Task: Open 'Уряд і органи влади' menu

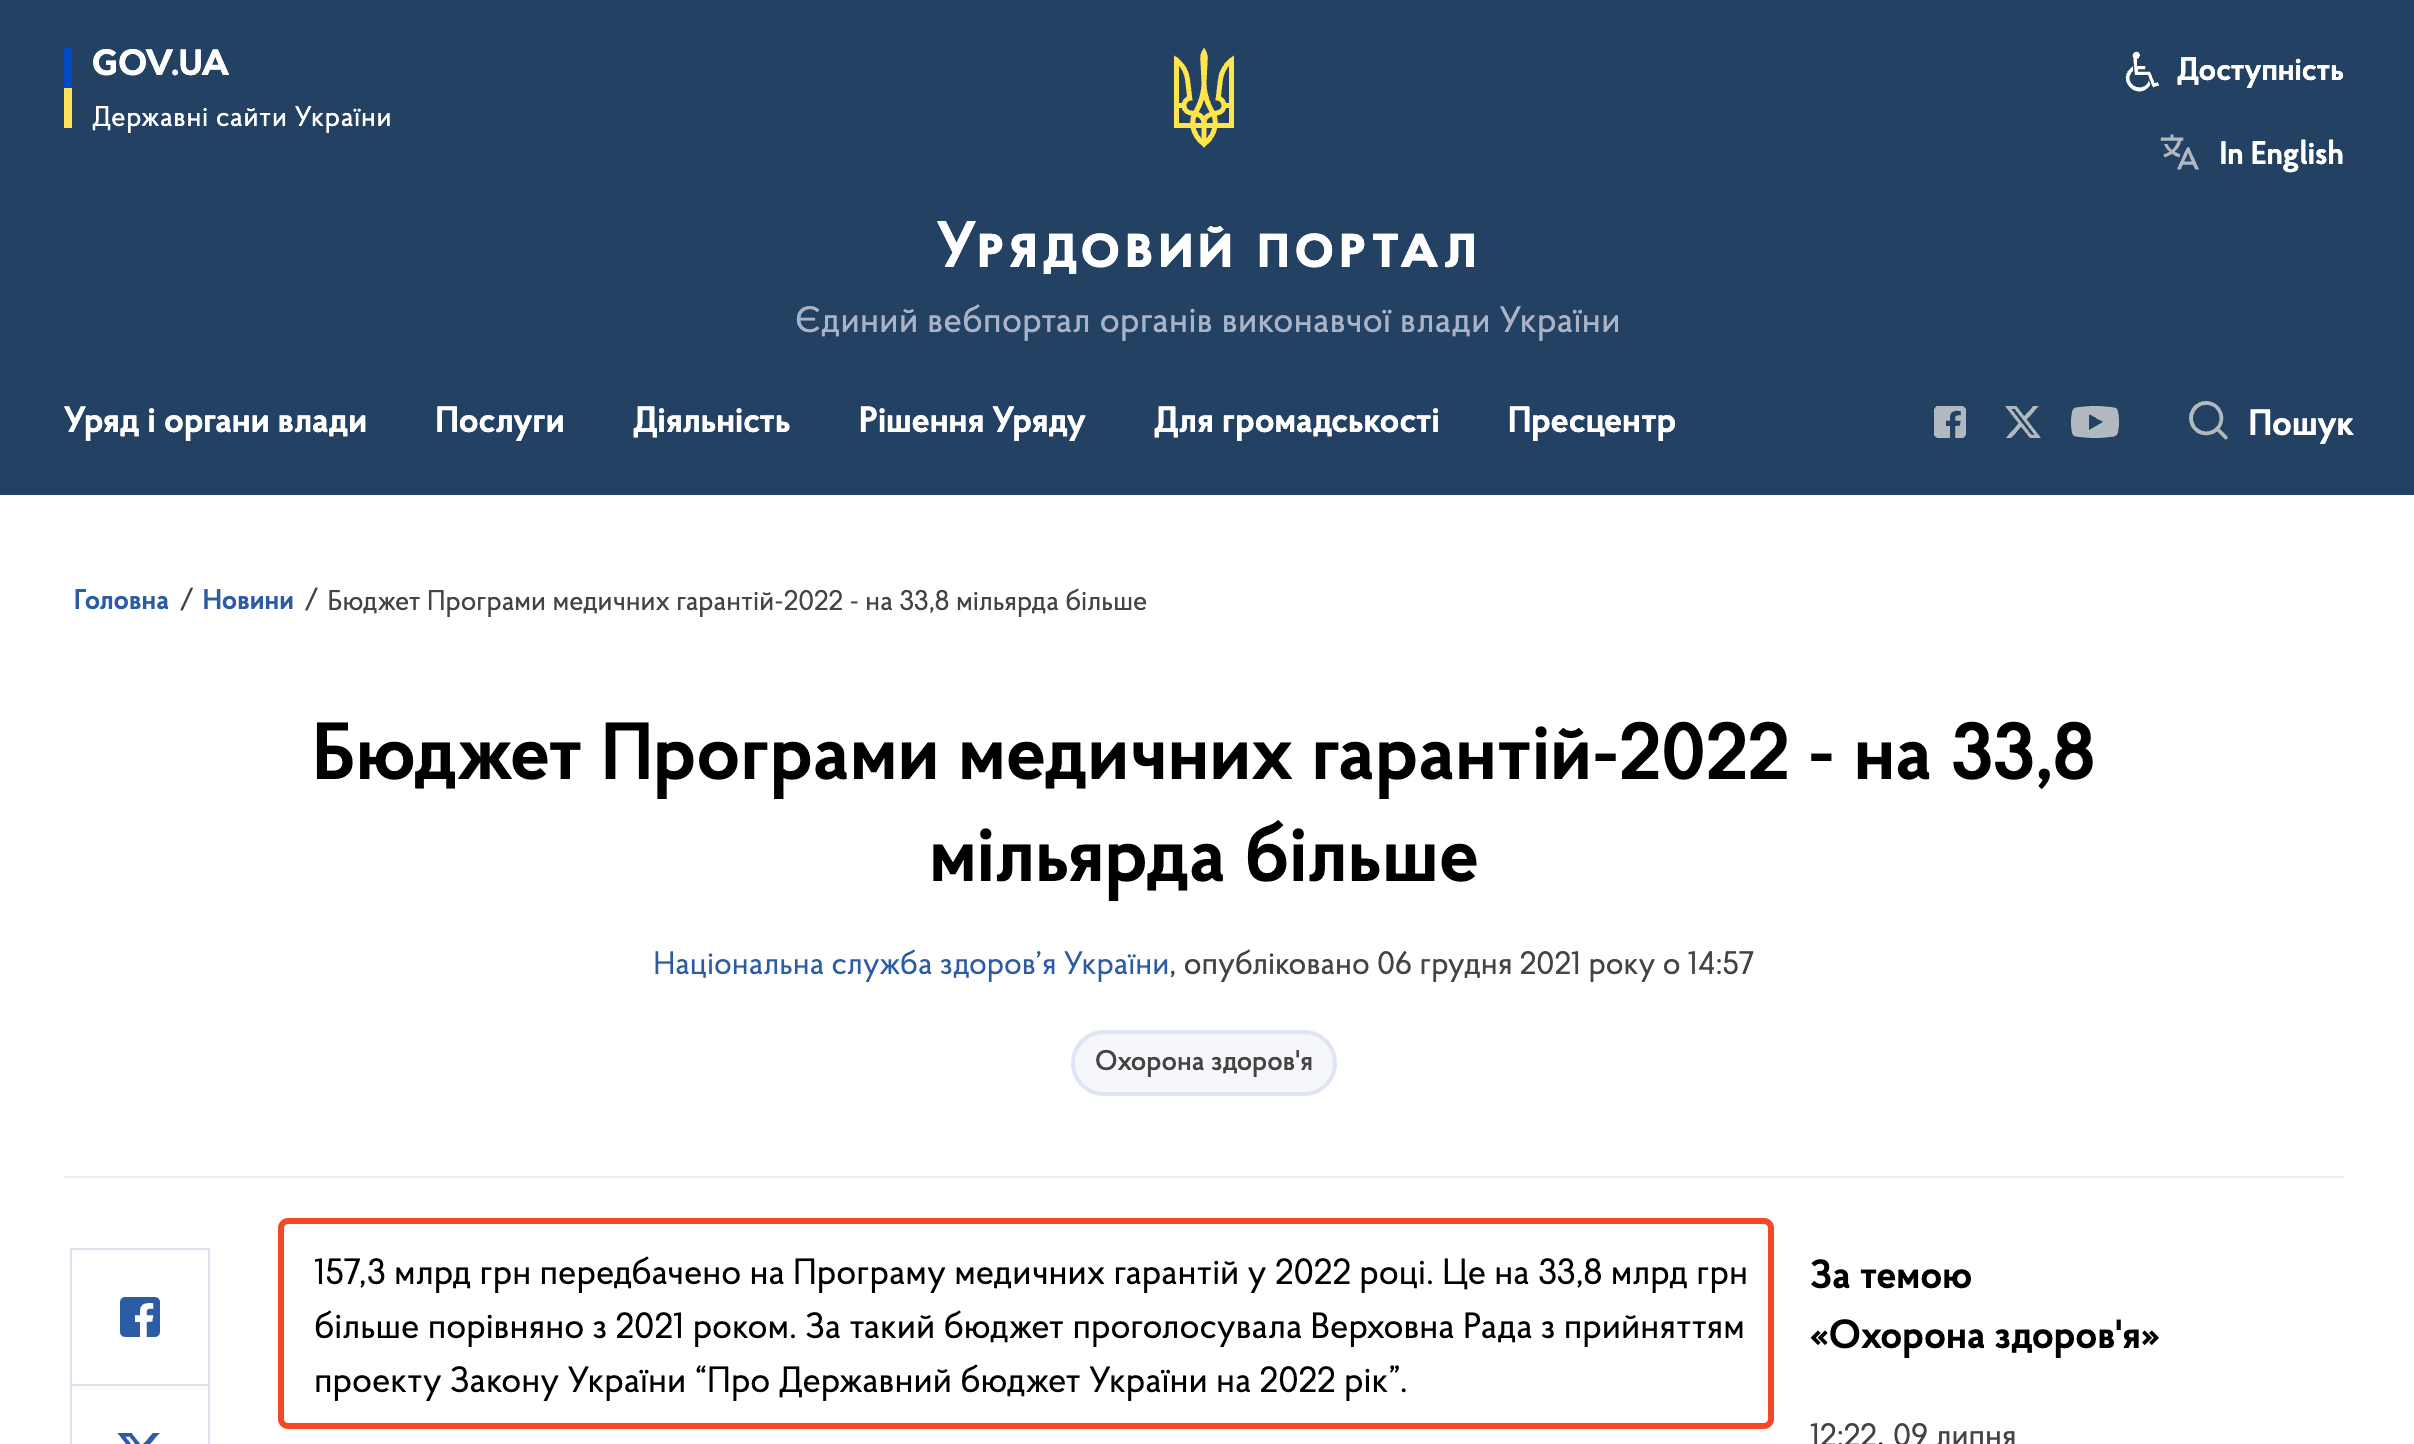Action: click(215, 421)
